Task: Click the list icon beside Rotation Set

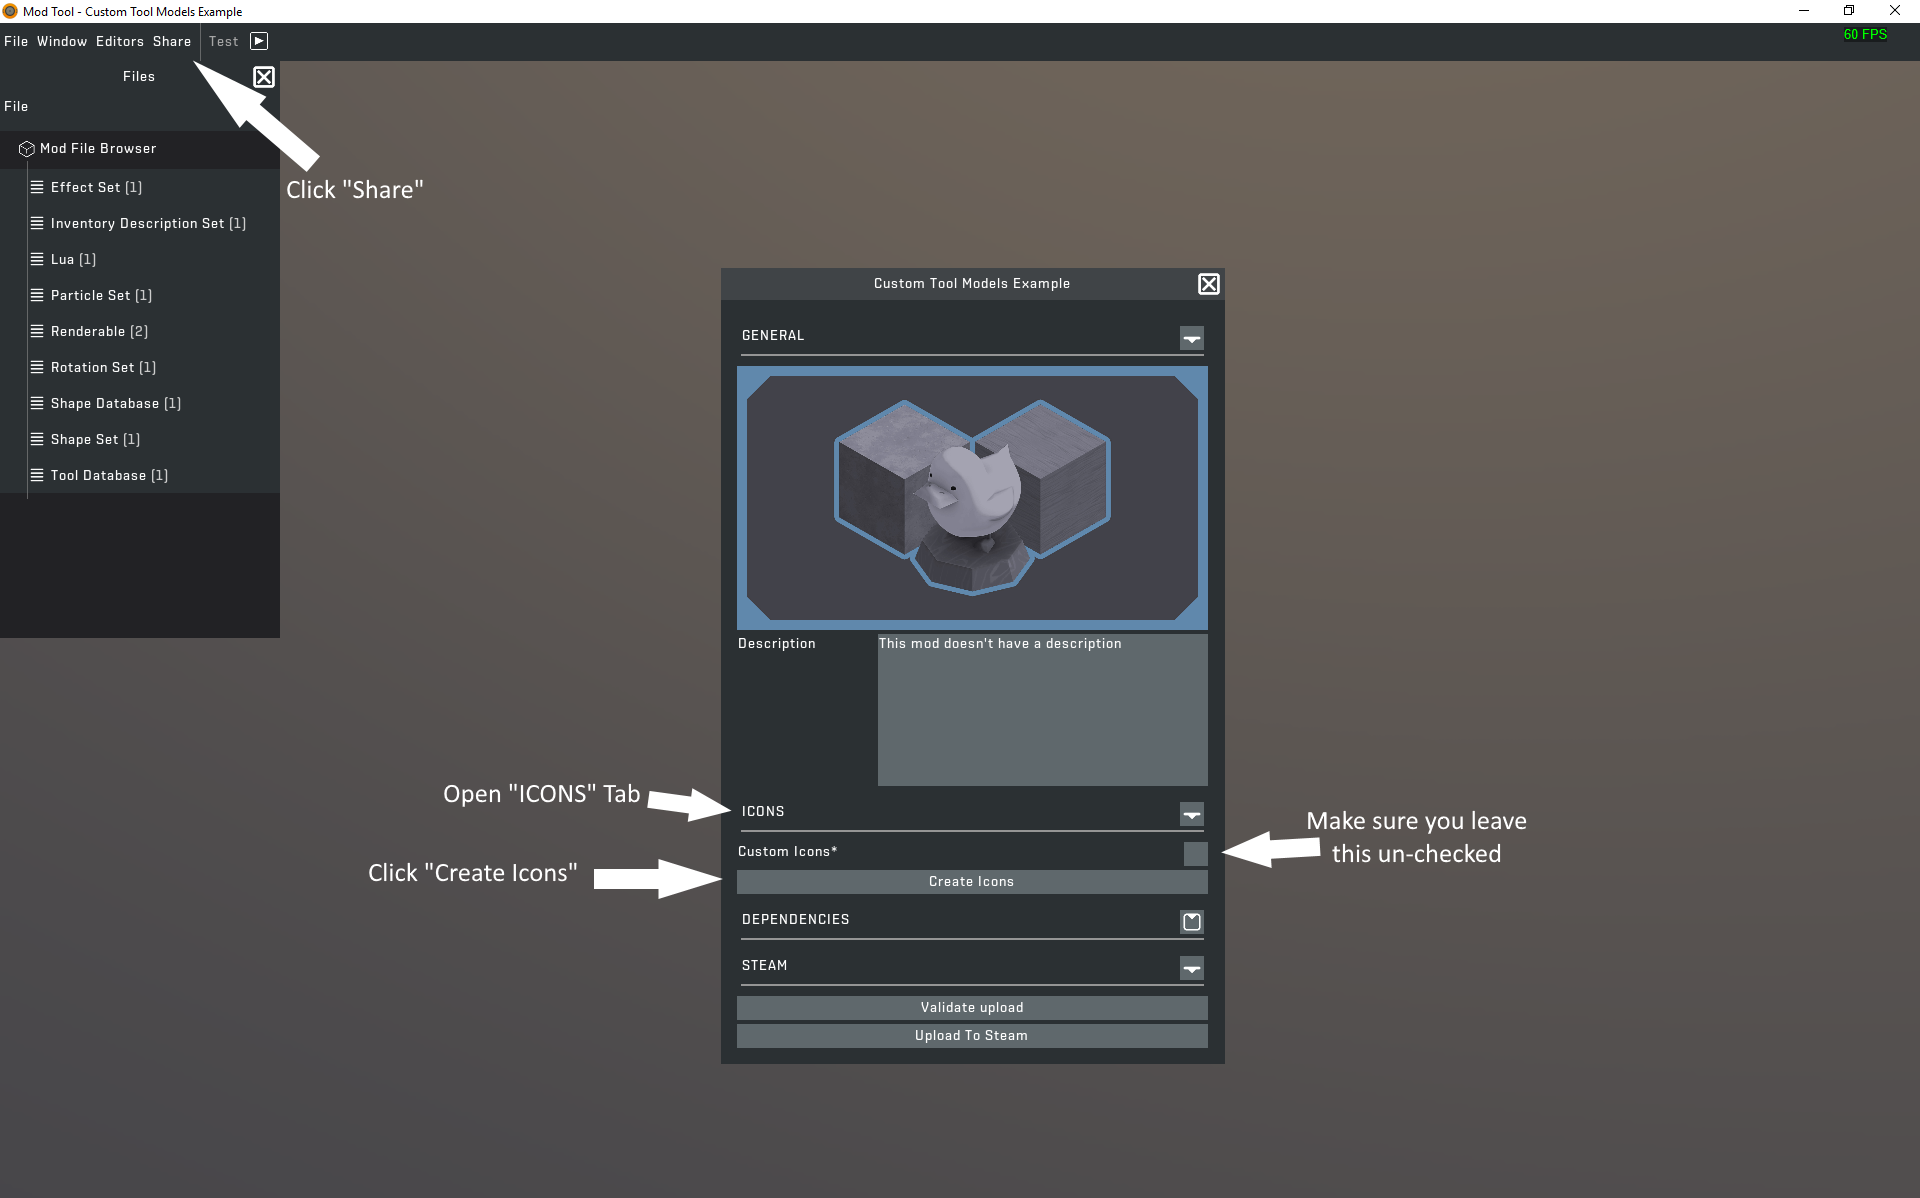Action: (x=37, y=367)
